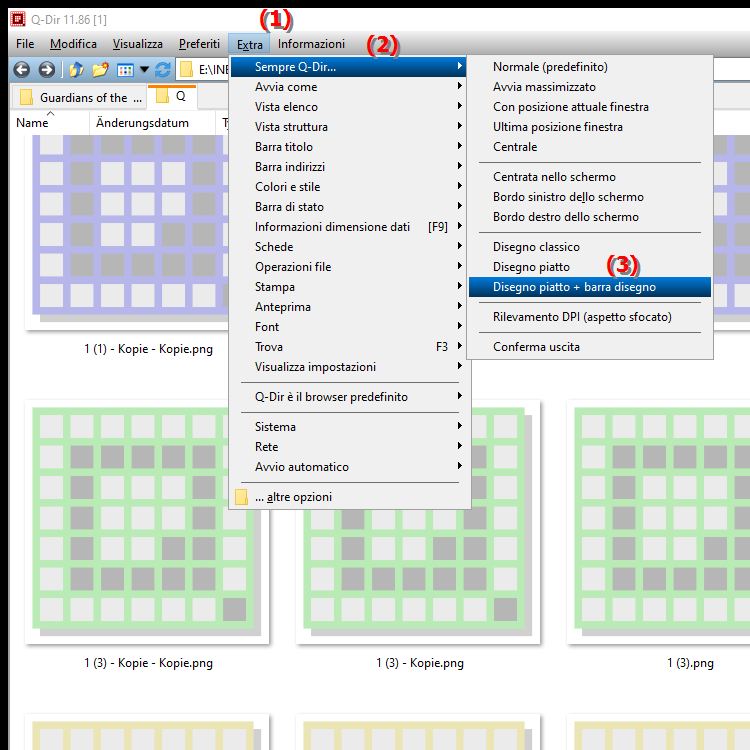The width and height of the screenshot is (750, 750).
Task: Toggle the Conferma uscita option
Action: click(x=536, y=347)
